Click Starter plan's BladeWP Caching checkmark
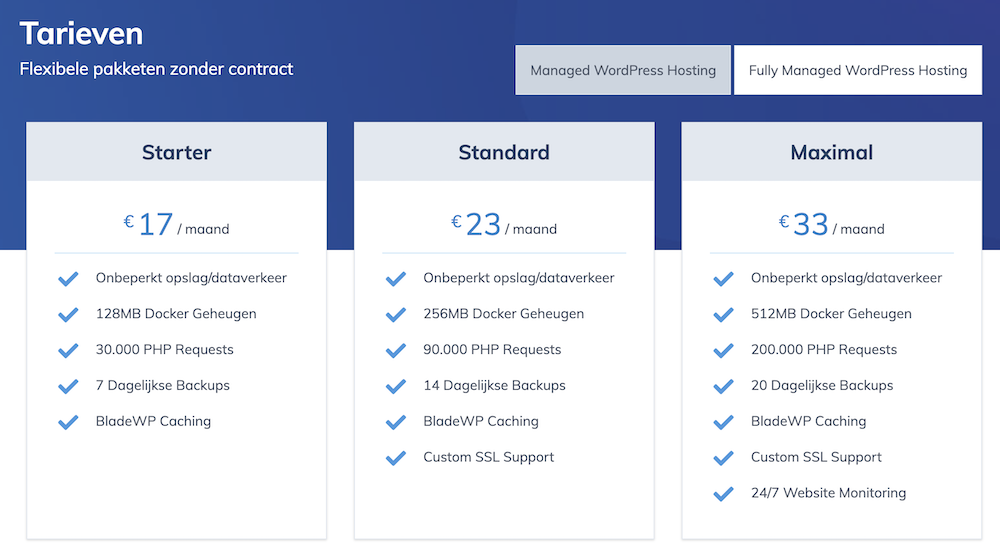This screenshot has height=559, width=1000. [68, 422]
